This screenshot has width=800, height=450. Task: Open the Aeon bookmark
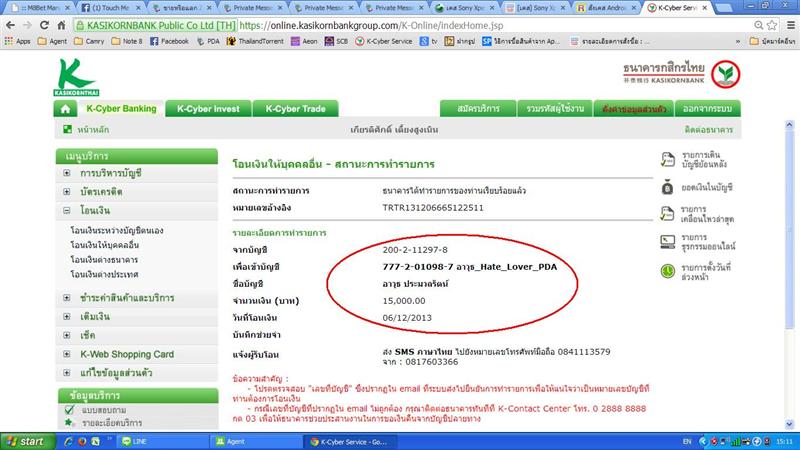point(304,41)
